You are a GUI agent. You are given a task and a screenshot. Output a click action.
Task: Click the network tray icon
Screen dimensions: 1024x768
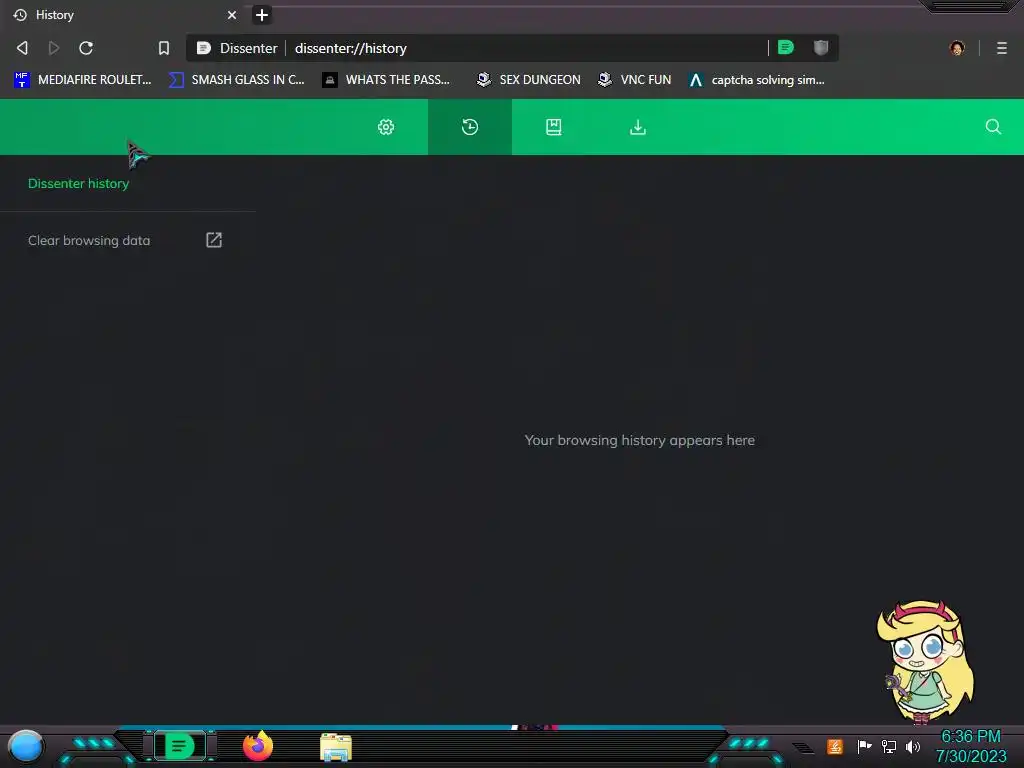coord(889,746)
